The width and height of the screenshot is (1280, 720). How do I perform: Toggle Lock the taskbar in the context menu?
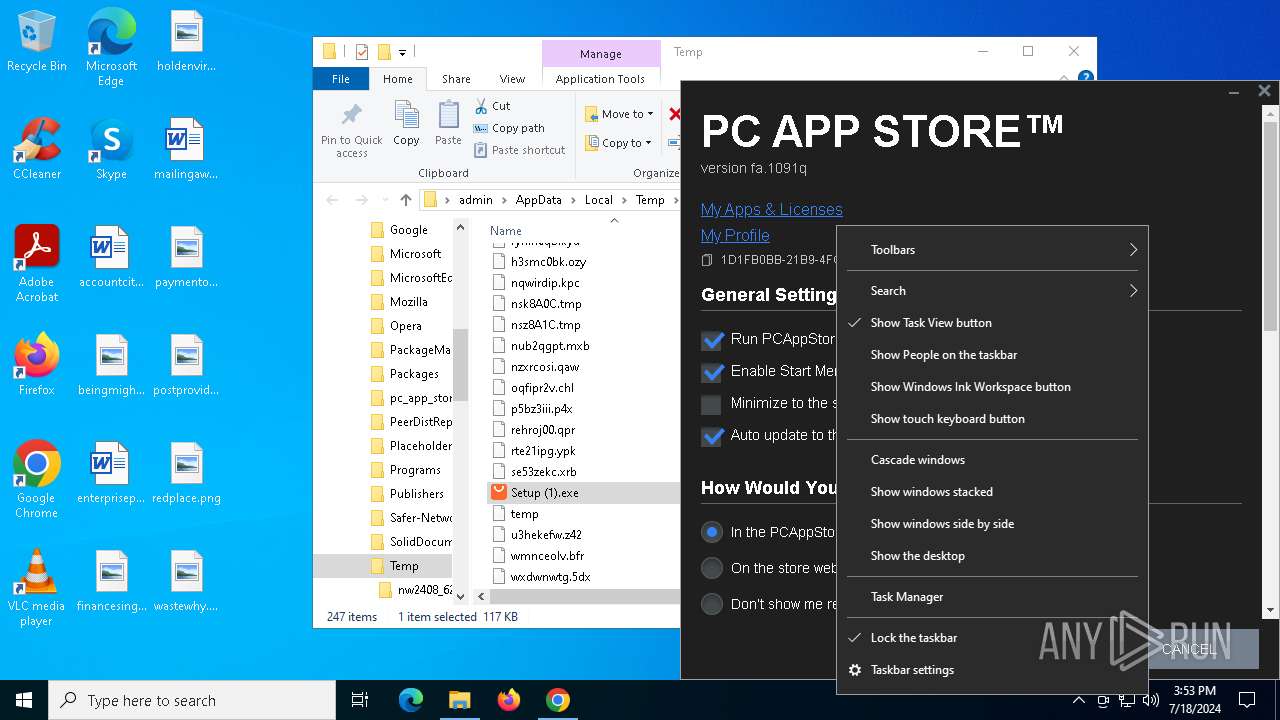[x=992, y=638]
